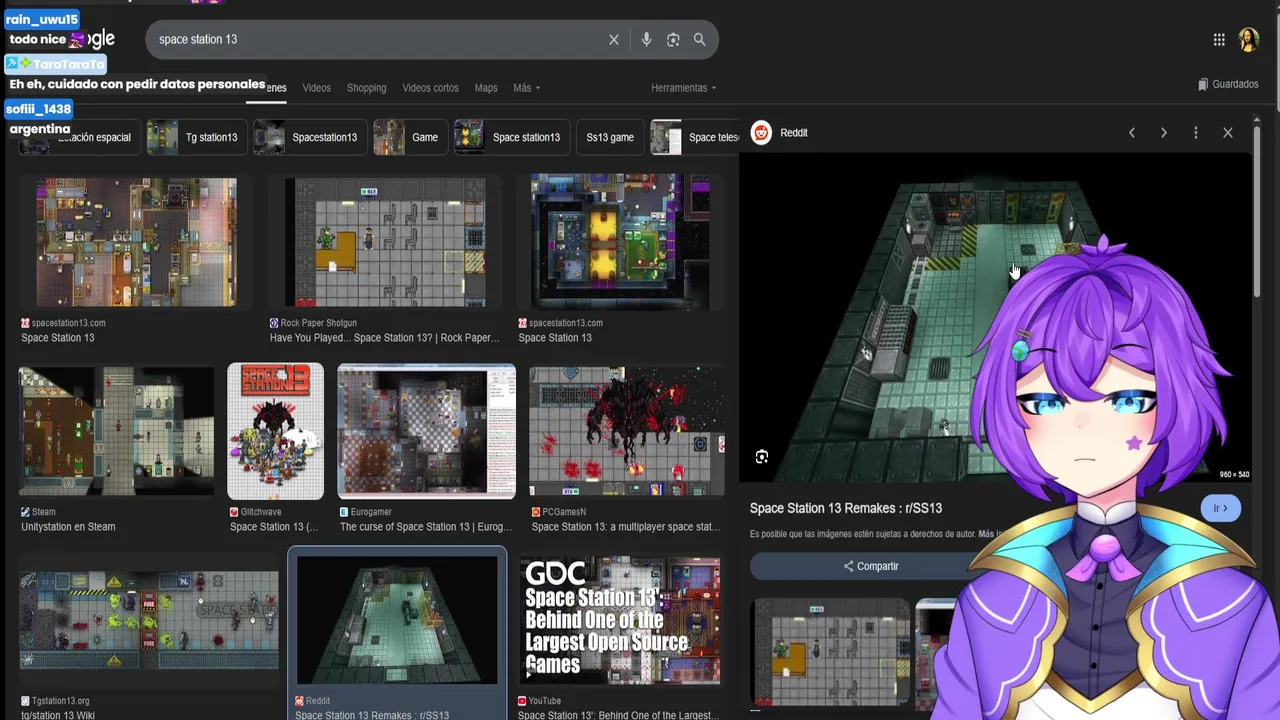
Task: Open 'tg/station 13 Wiki' caption link
Action: pyautogui.click(x=58, y=715)
